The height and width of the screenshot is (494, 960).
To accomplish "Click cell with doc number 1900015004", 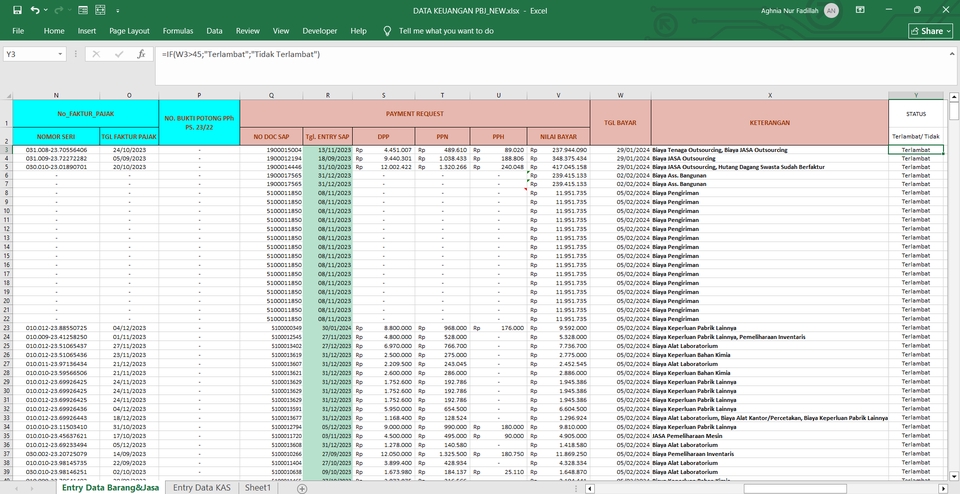I will [271, 149].
